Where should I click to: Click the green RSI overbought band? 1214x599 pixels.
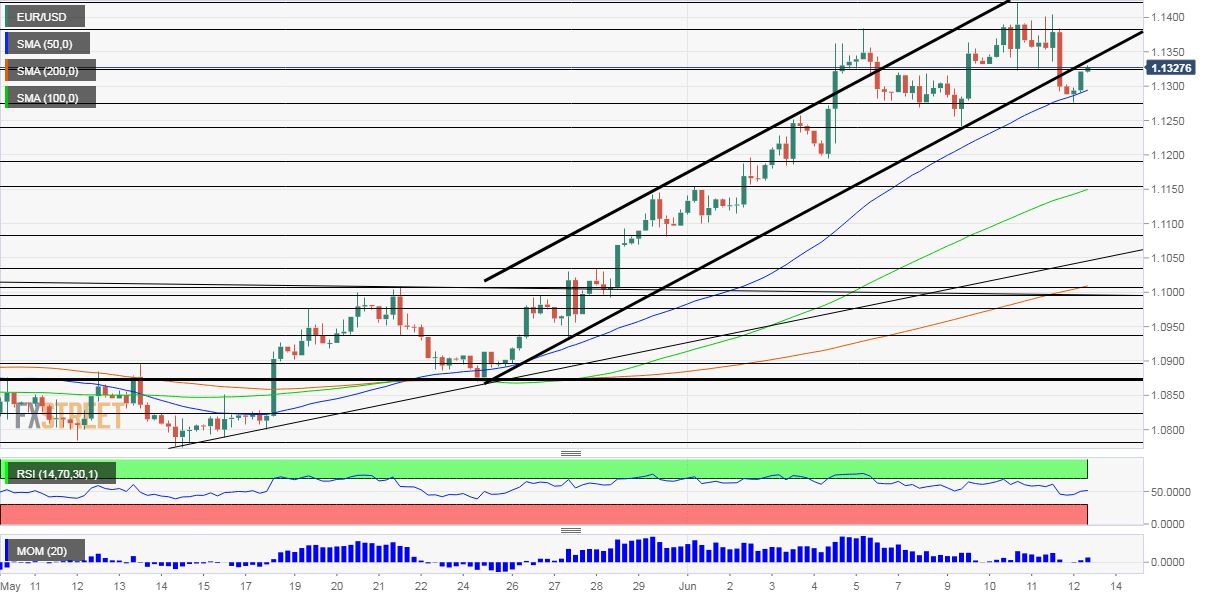coord(600,468)
